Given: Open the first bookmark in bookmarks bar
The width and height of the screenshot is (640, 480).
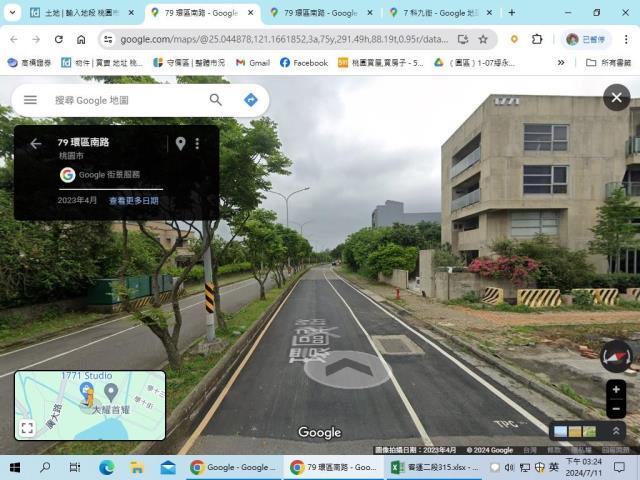Looking at the screenshot, I should tap(29, 62).
